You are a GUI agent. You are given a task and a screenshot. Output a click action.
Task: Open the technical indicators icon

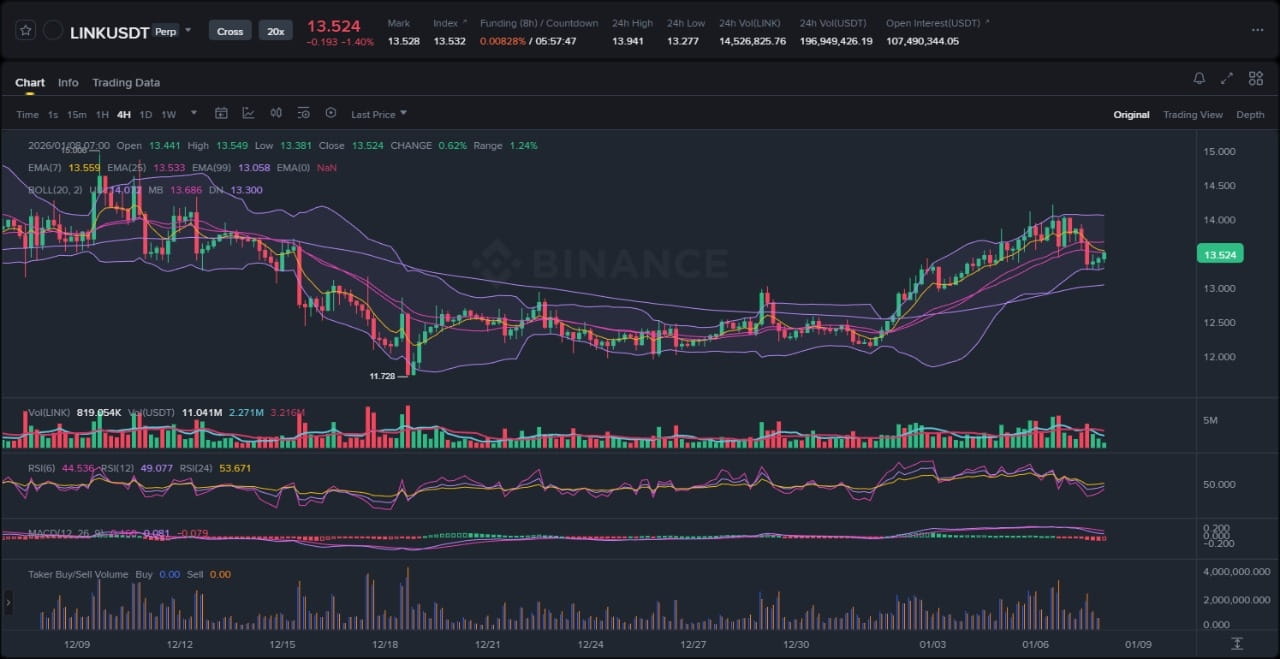pyautogui.click(x=248, y=114)
